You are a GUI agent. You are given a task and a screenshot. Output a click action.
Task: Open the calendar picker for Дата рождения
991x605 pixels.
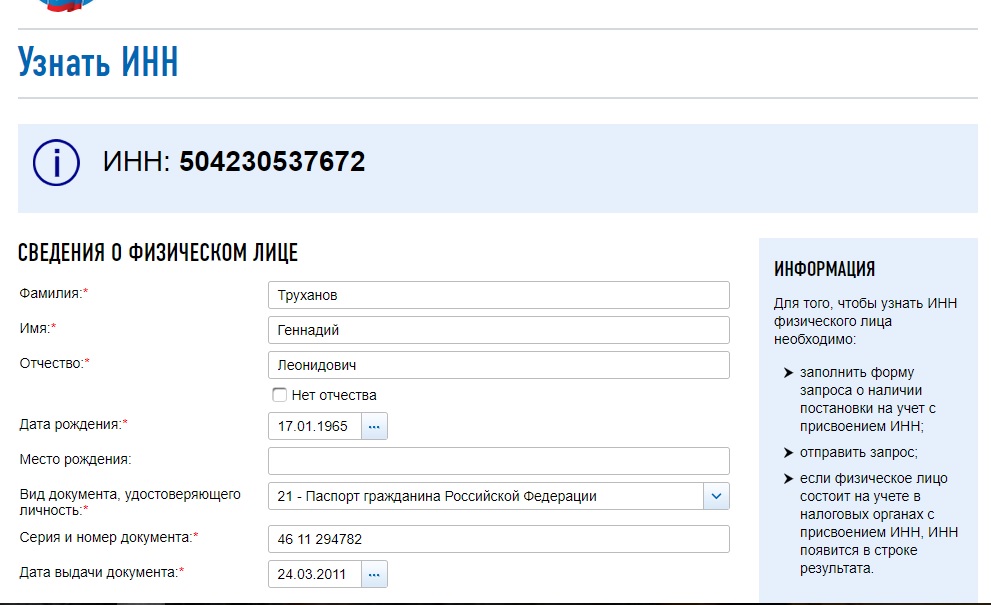coord(375,426)
